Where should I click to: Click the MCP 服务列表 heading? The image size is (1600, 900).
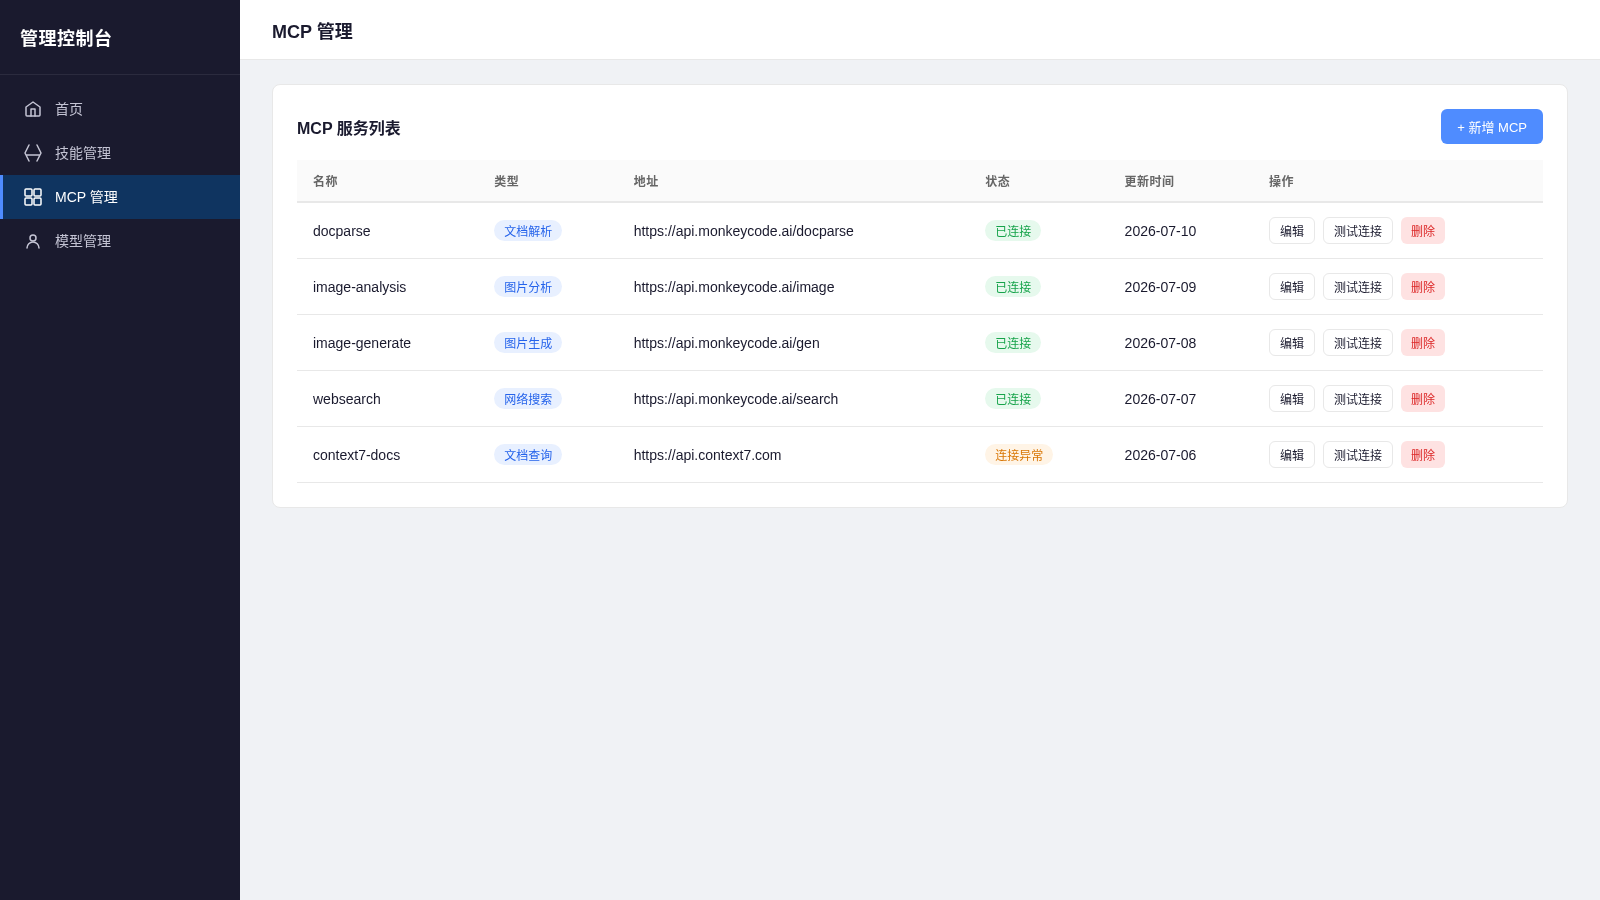348,128
